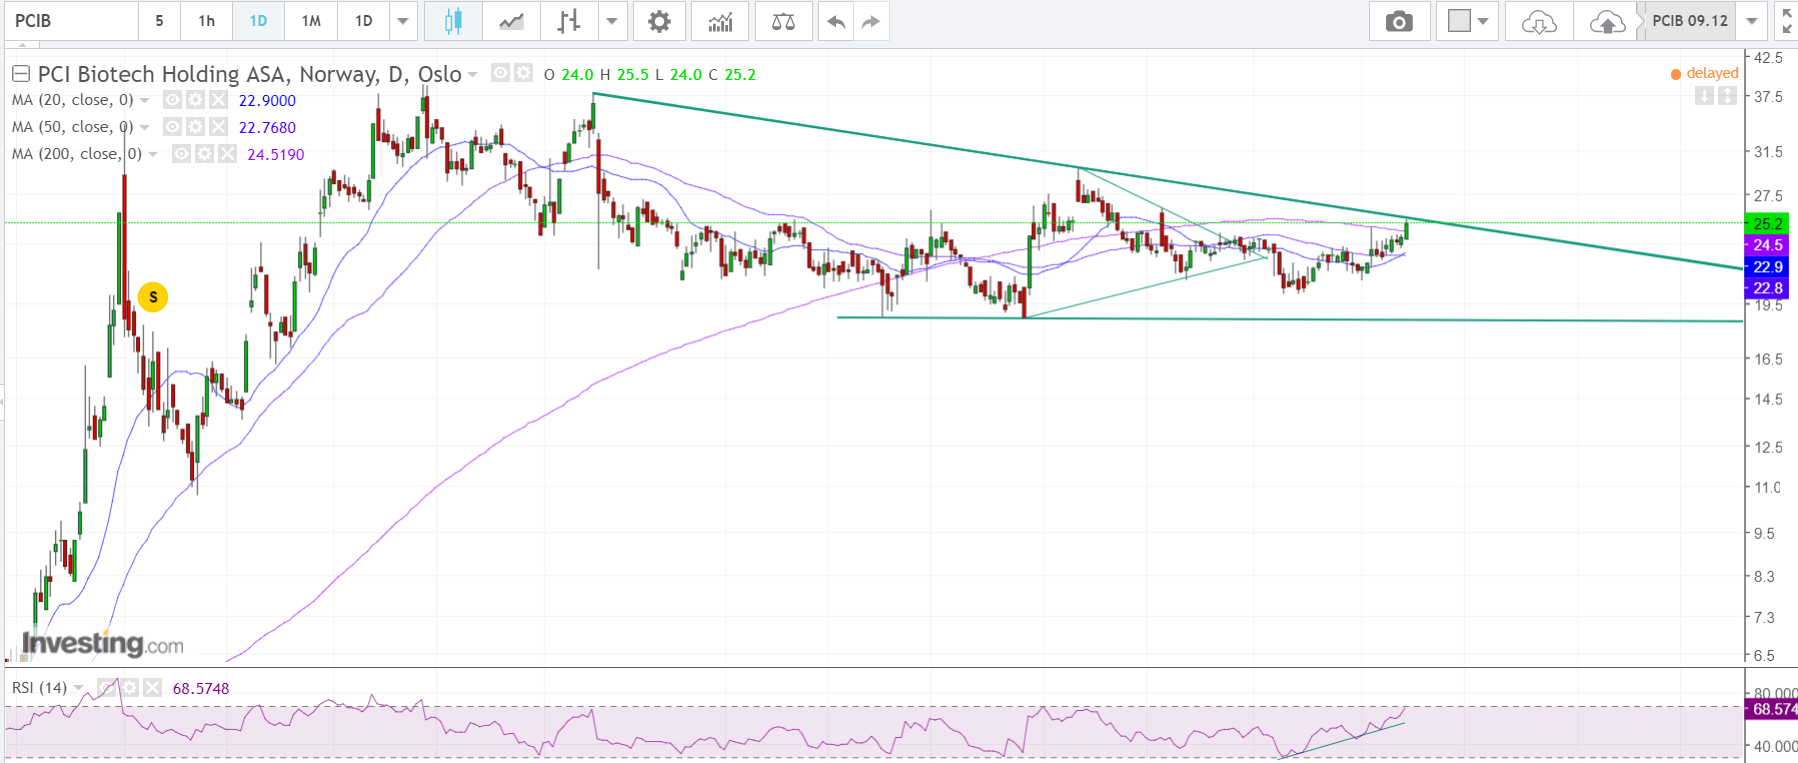1798x763 pixels.
Task: Open the indicators menu icon
Action: click(x=720, y=21)
